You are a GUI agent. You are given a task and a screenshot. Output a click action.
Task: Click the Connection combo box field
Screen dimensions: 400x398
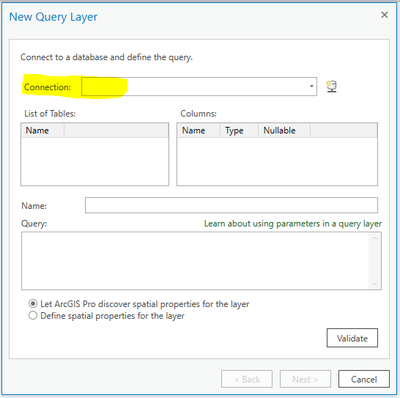199,86
